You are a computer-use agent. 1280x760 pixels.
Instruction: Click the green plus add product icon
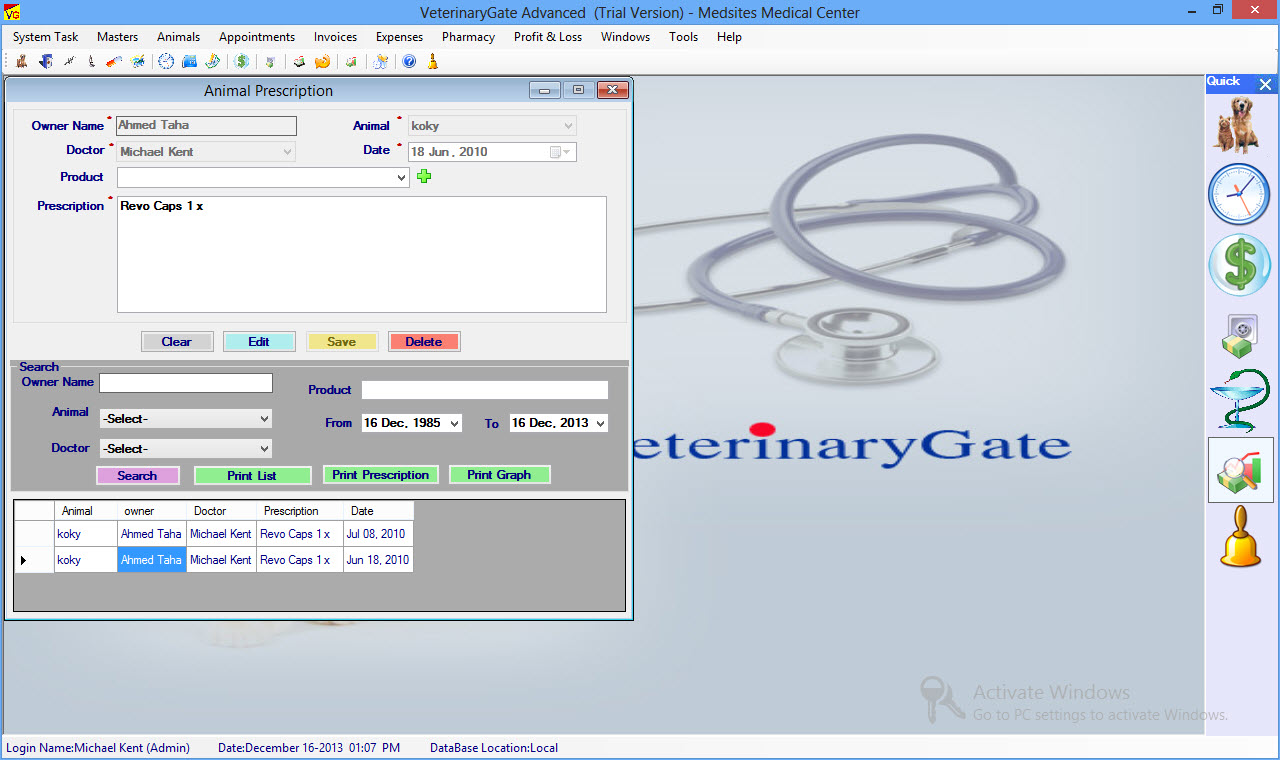pyautogui.click(x=424, y=177)
